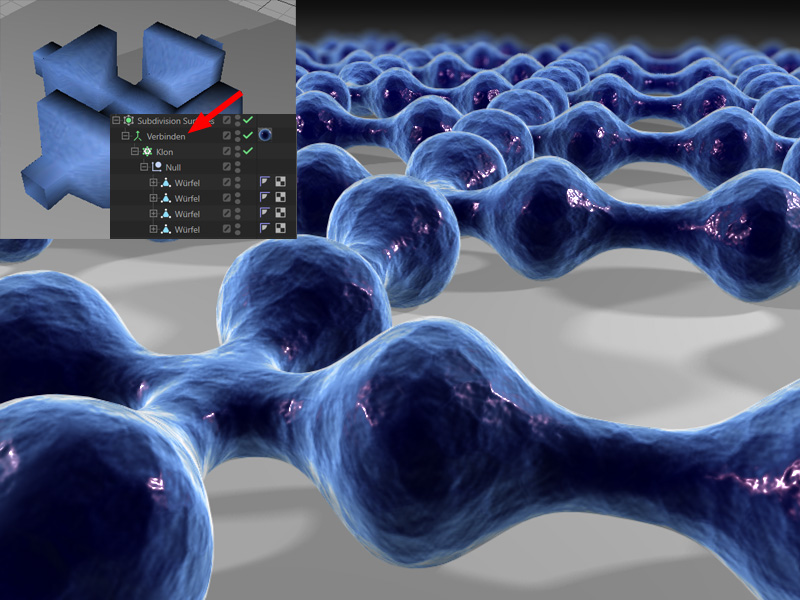800x600 pixels.
Task: Click the UVW checkerboard tag on last Würfel
Action: coord(280,228)
